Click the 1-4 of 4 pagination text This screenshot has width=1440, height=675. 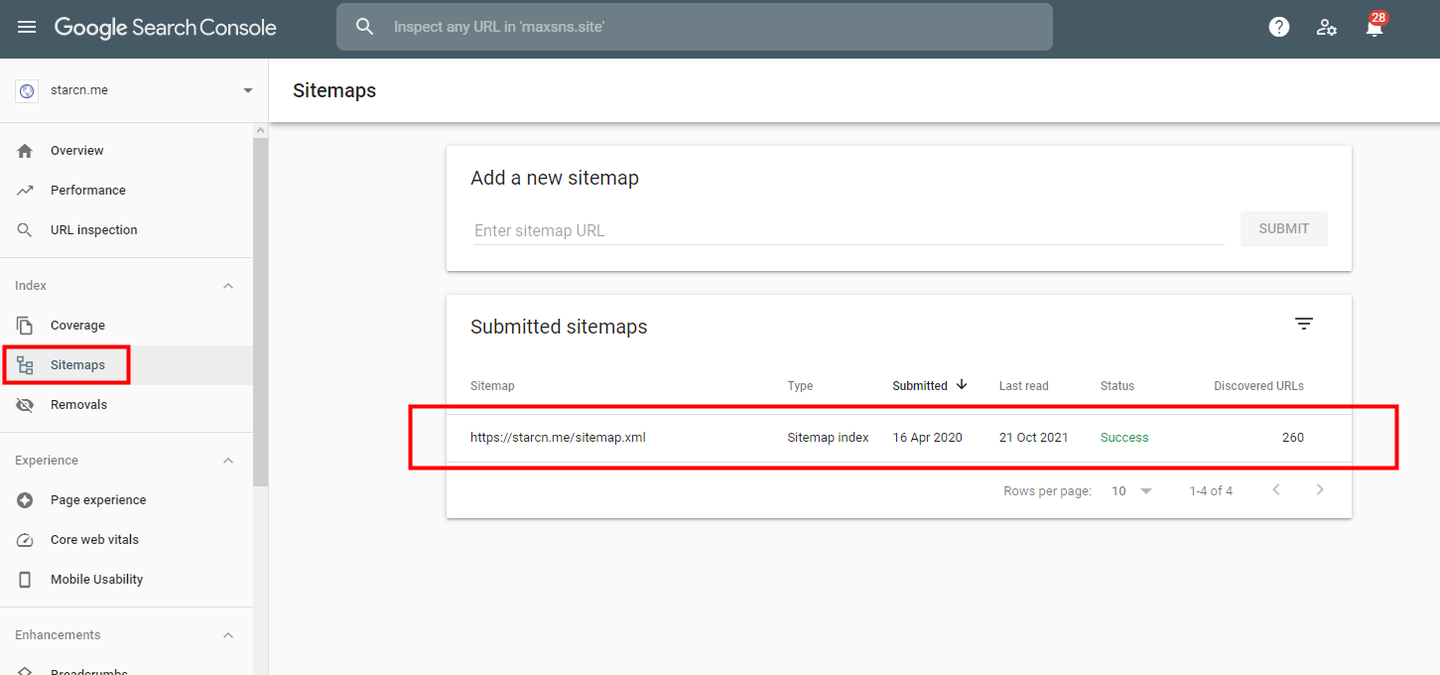(1211, 491)
